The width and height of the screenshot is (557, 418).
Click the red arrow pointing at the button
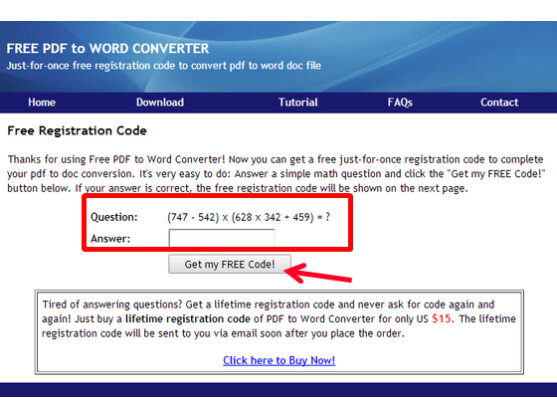pos(318,273)
